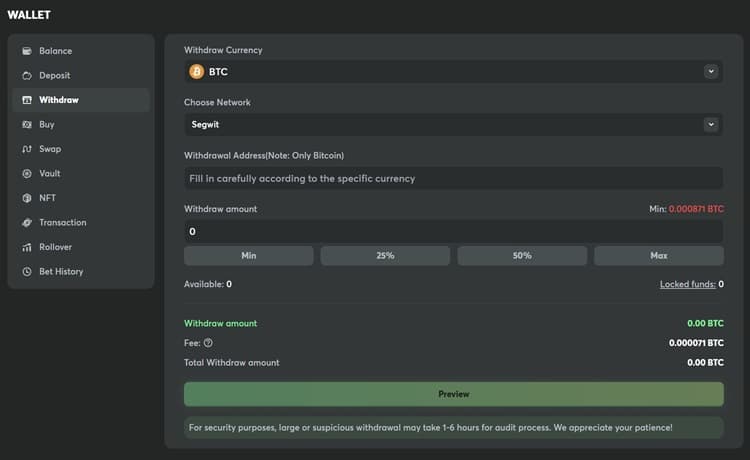Click the Fee help question mark icon

pyautogui.click(x=208, y=343)
